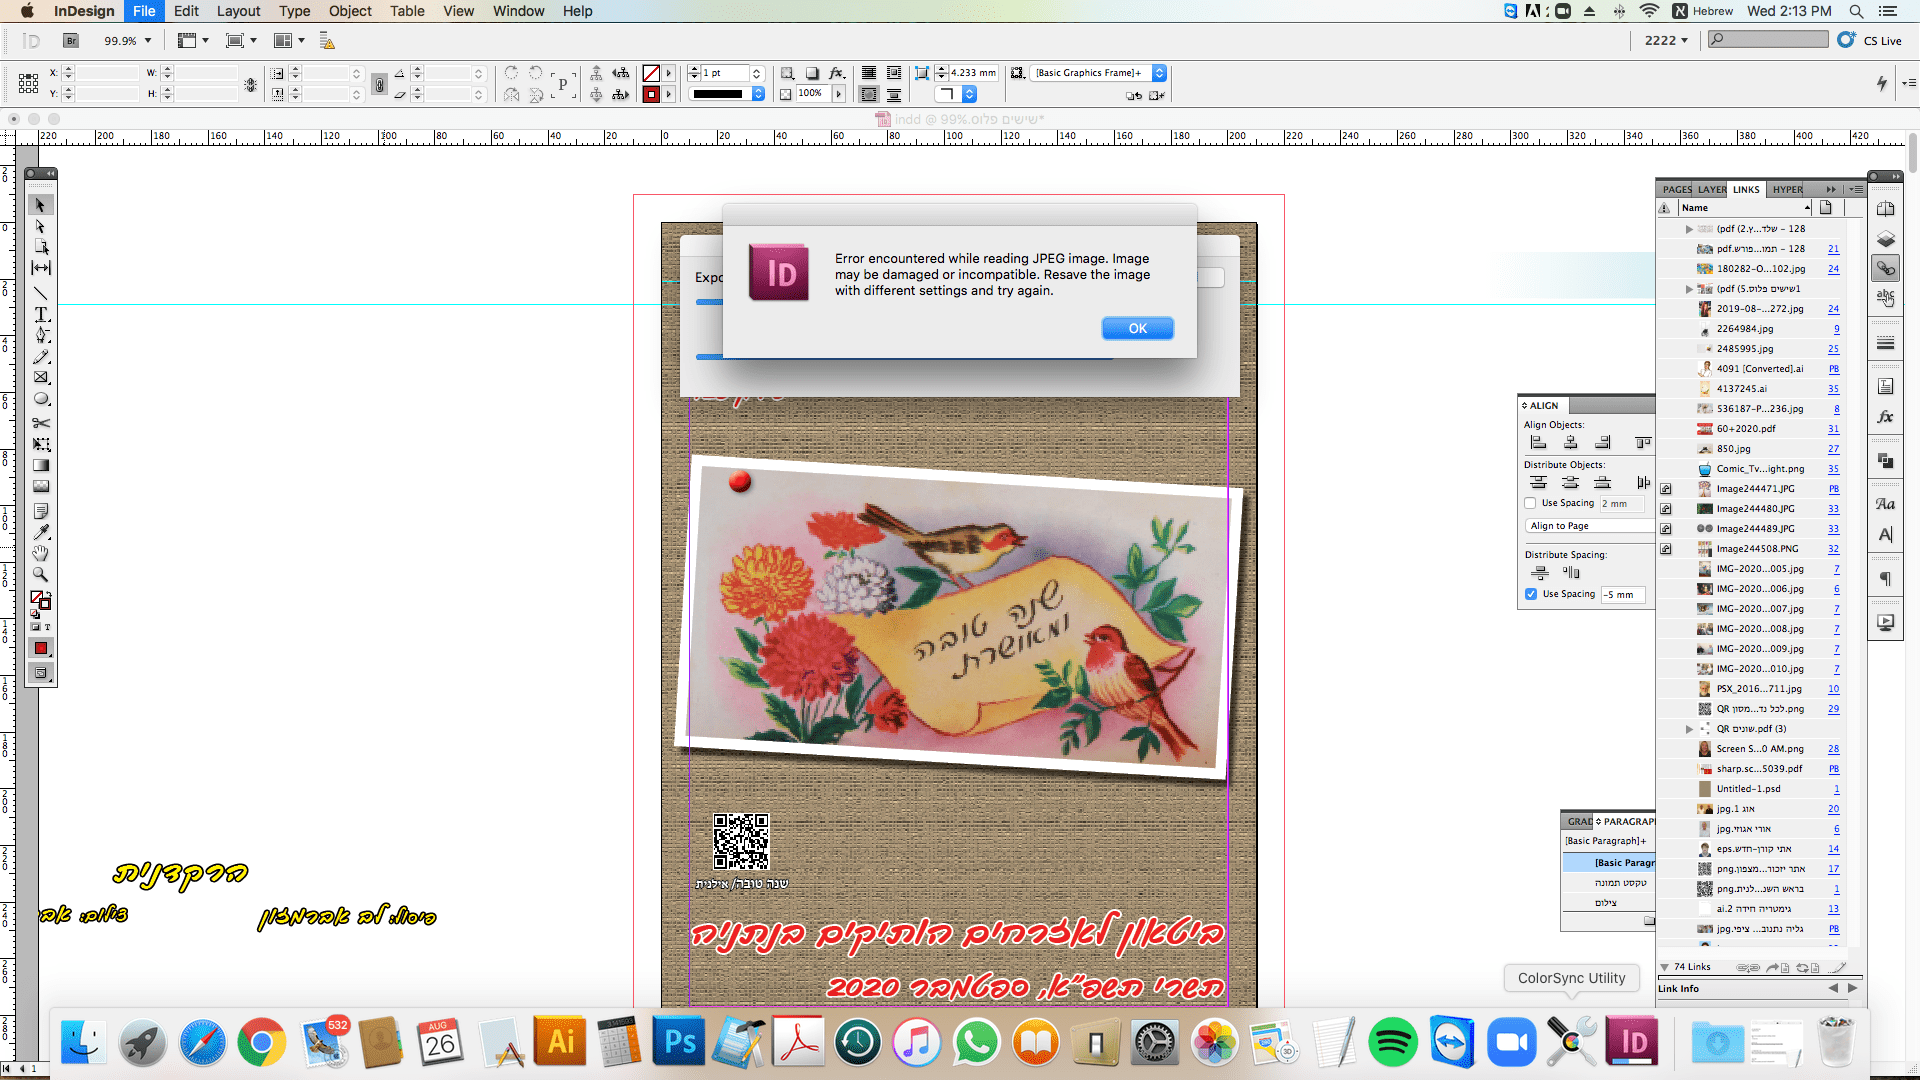Screen dimensions: 1920x1080
Task: Click OK in the JPEG error dialog
Action: coord(1137,328)
